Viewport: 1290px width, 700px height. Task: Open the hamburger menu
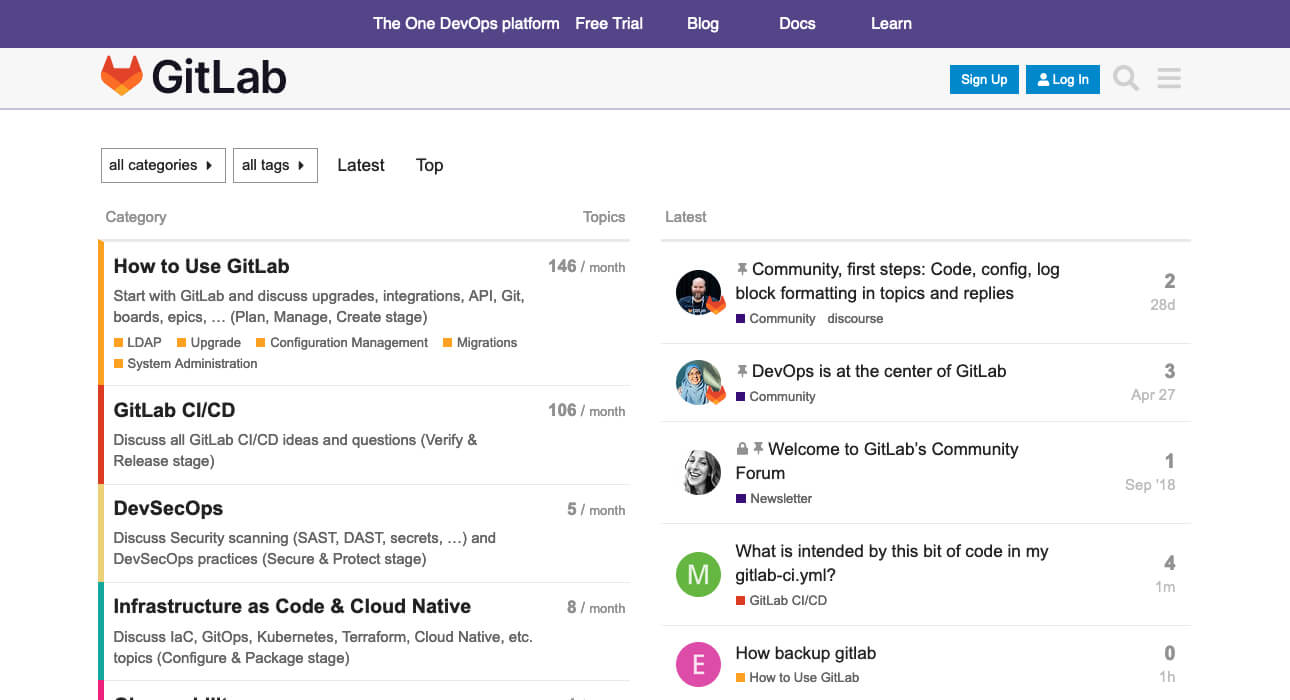tap(1168, 77)
